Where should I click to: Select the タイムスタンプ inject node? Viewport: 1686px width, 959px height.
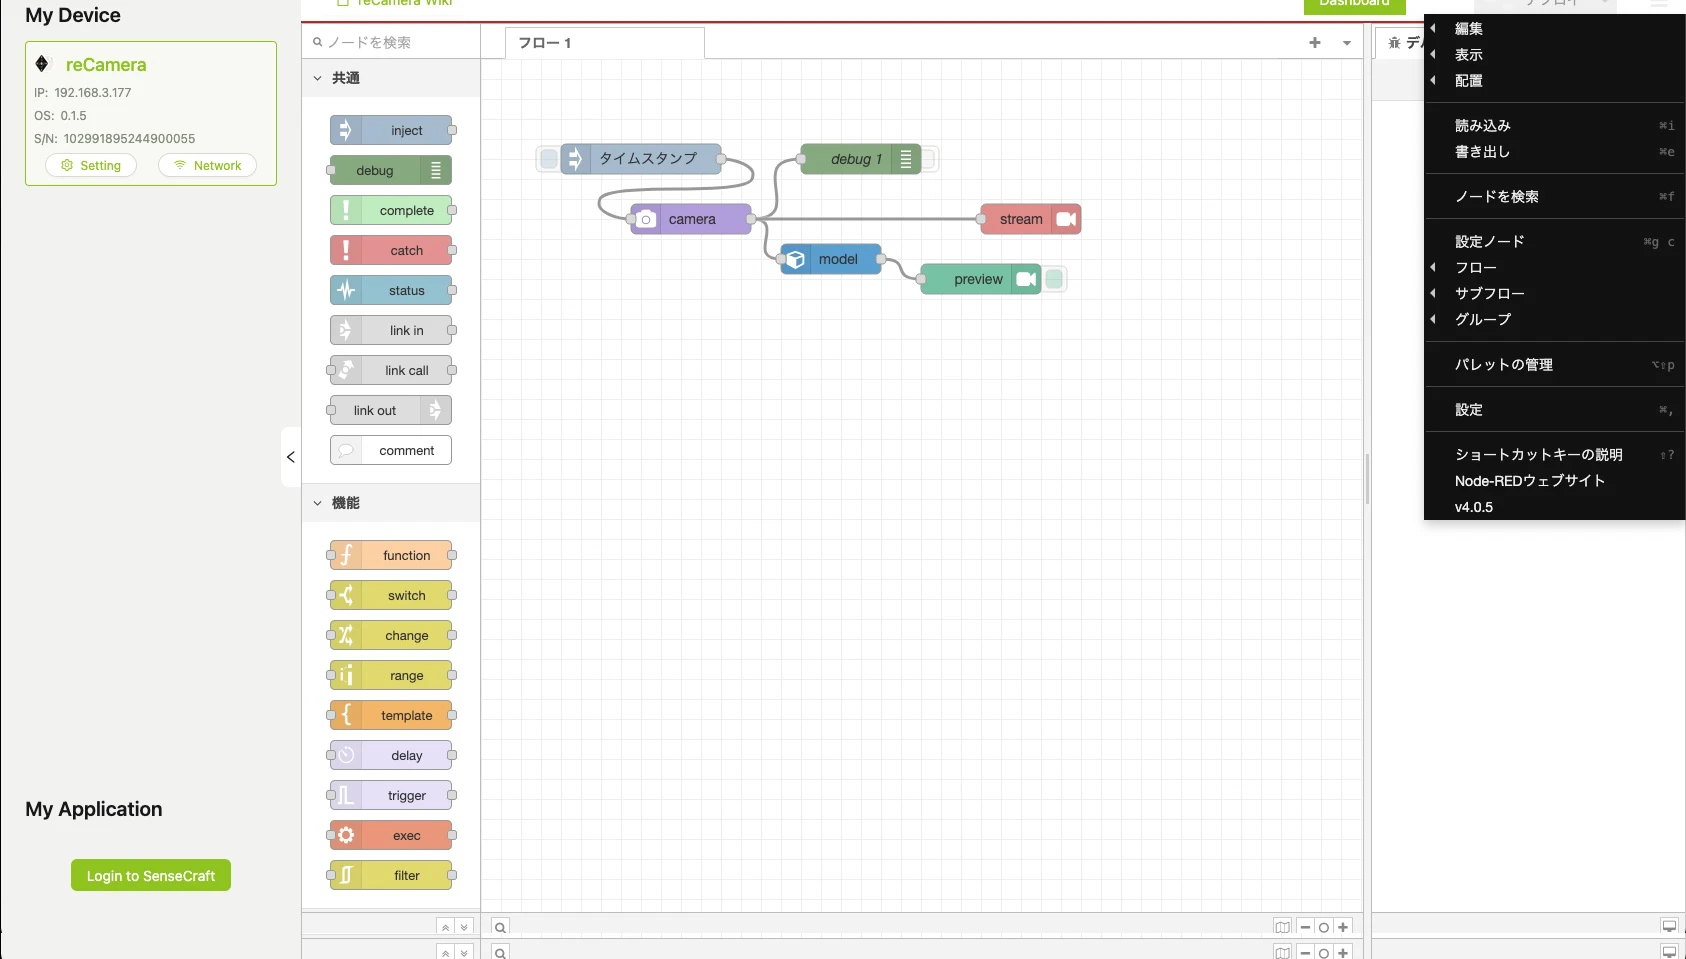click(x=641, y=158)
